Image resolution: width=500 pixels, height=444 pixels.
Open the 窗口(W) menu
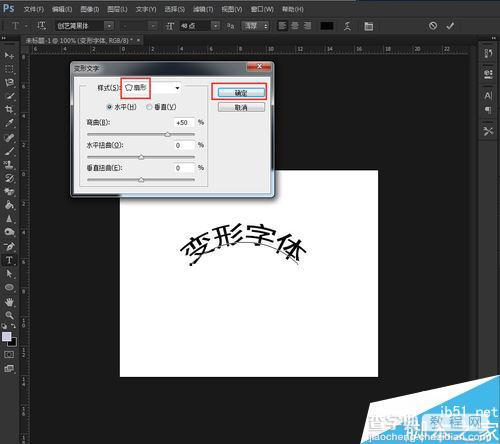click(x=262, y=9)
